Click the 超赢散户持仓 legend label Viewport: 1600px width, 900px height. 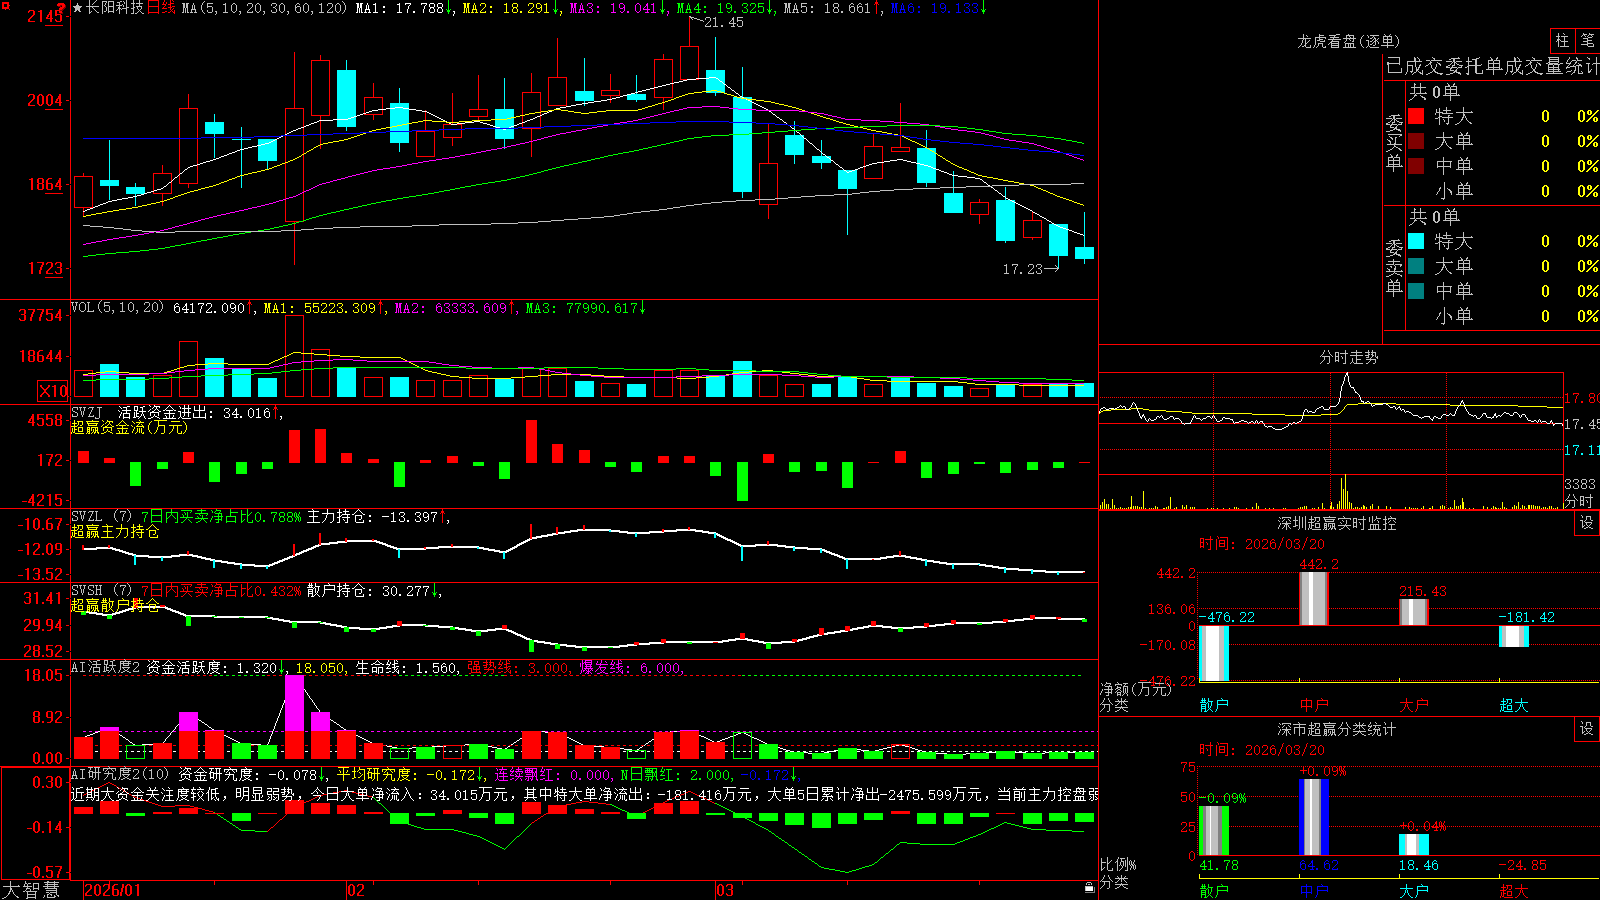click(x=115, y=605)
